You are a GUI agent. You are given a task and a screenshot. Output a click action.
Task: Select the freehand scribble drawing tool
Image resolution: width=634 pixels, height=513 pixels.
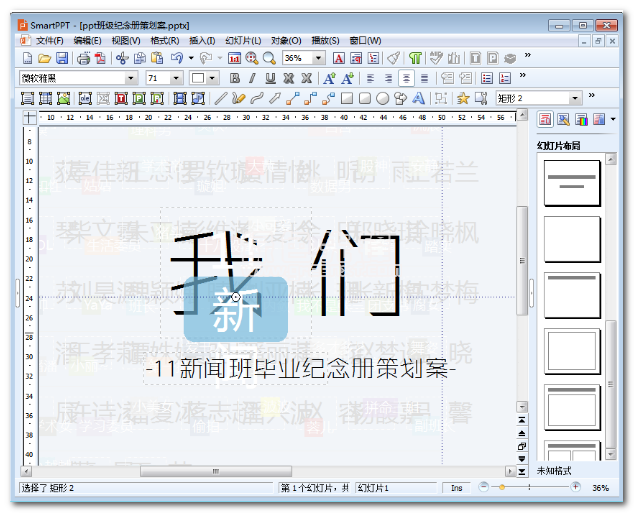click(239, 98)
